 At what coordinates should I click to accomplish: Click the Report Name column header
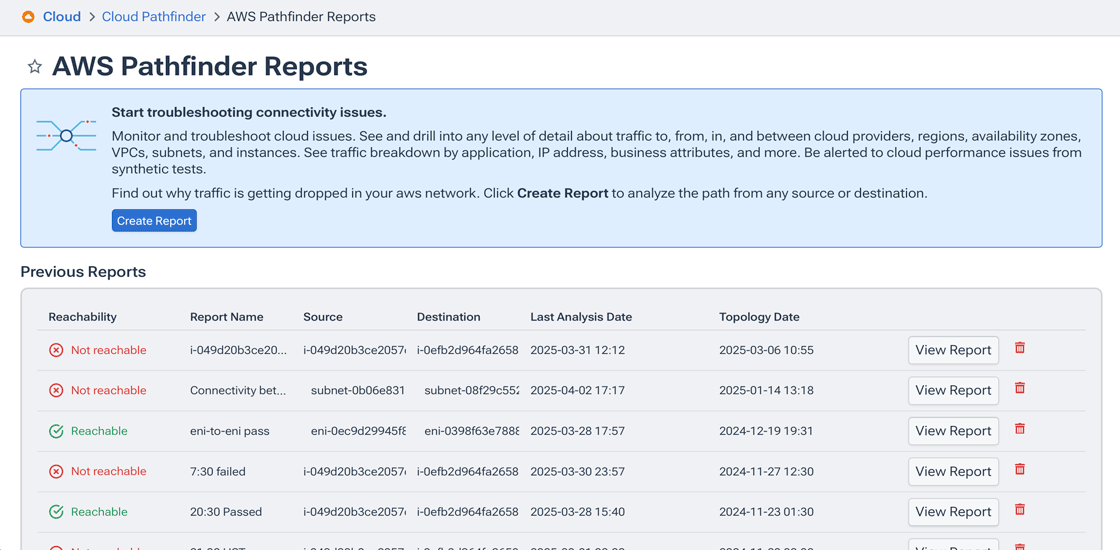[x=226, y=316]
